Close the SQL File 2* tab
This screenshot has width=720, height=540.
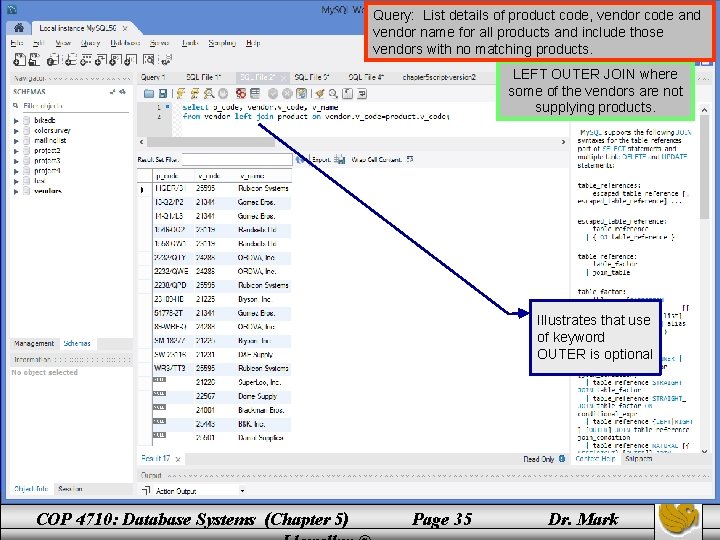coord(284,78)
